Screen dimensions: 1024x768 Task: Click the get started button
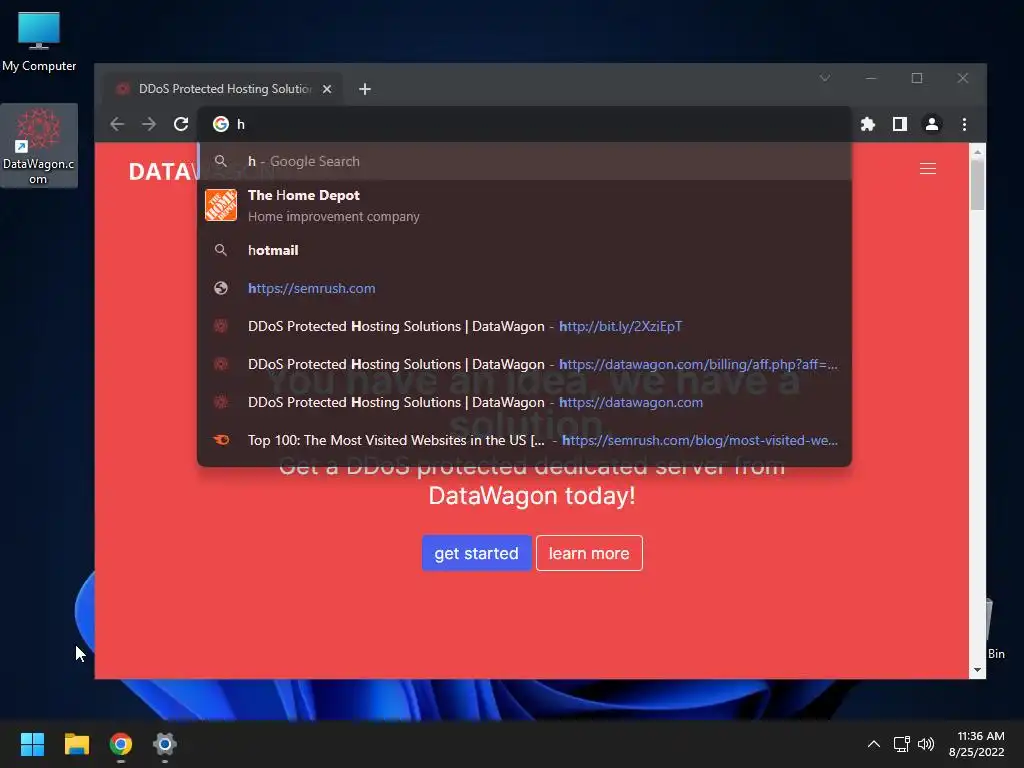coord(476,553)
